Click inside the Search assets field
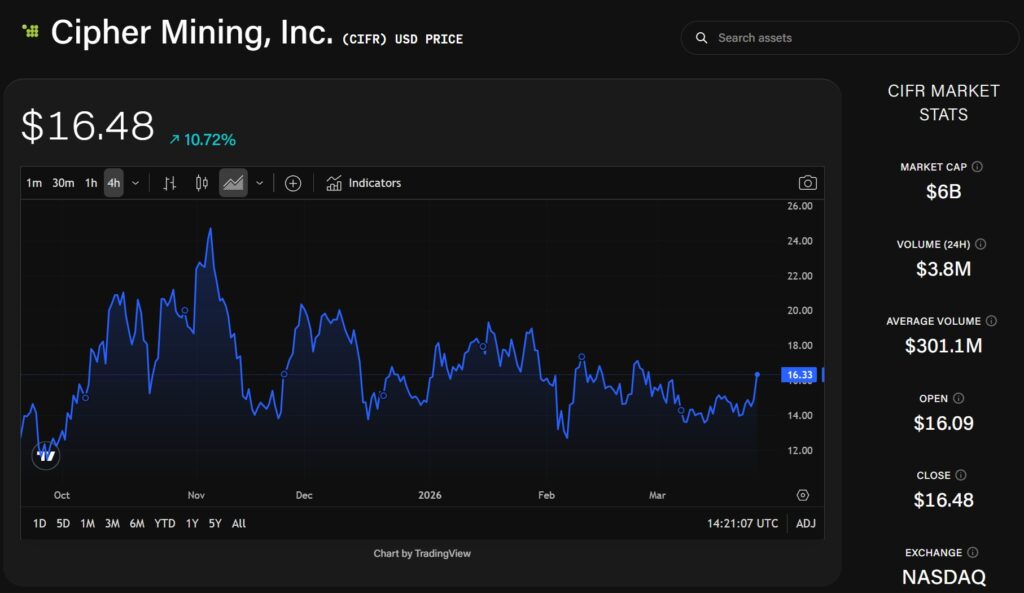 (850, 37)
